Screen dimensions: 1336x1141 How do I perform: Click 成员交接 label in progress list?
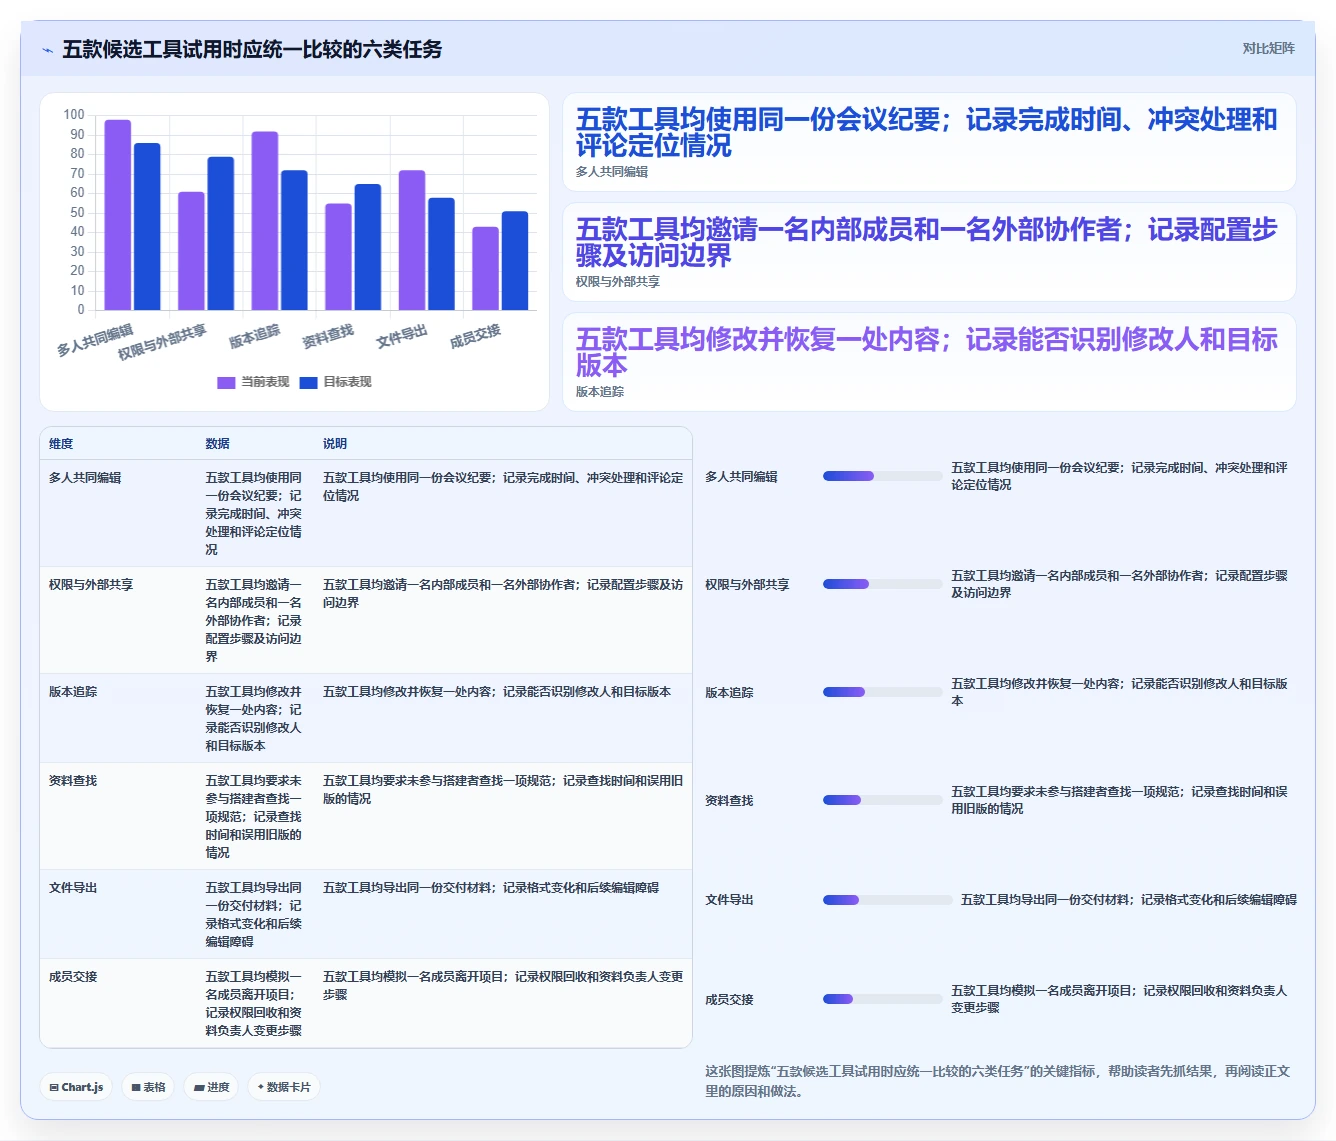[729, 1000]
